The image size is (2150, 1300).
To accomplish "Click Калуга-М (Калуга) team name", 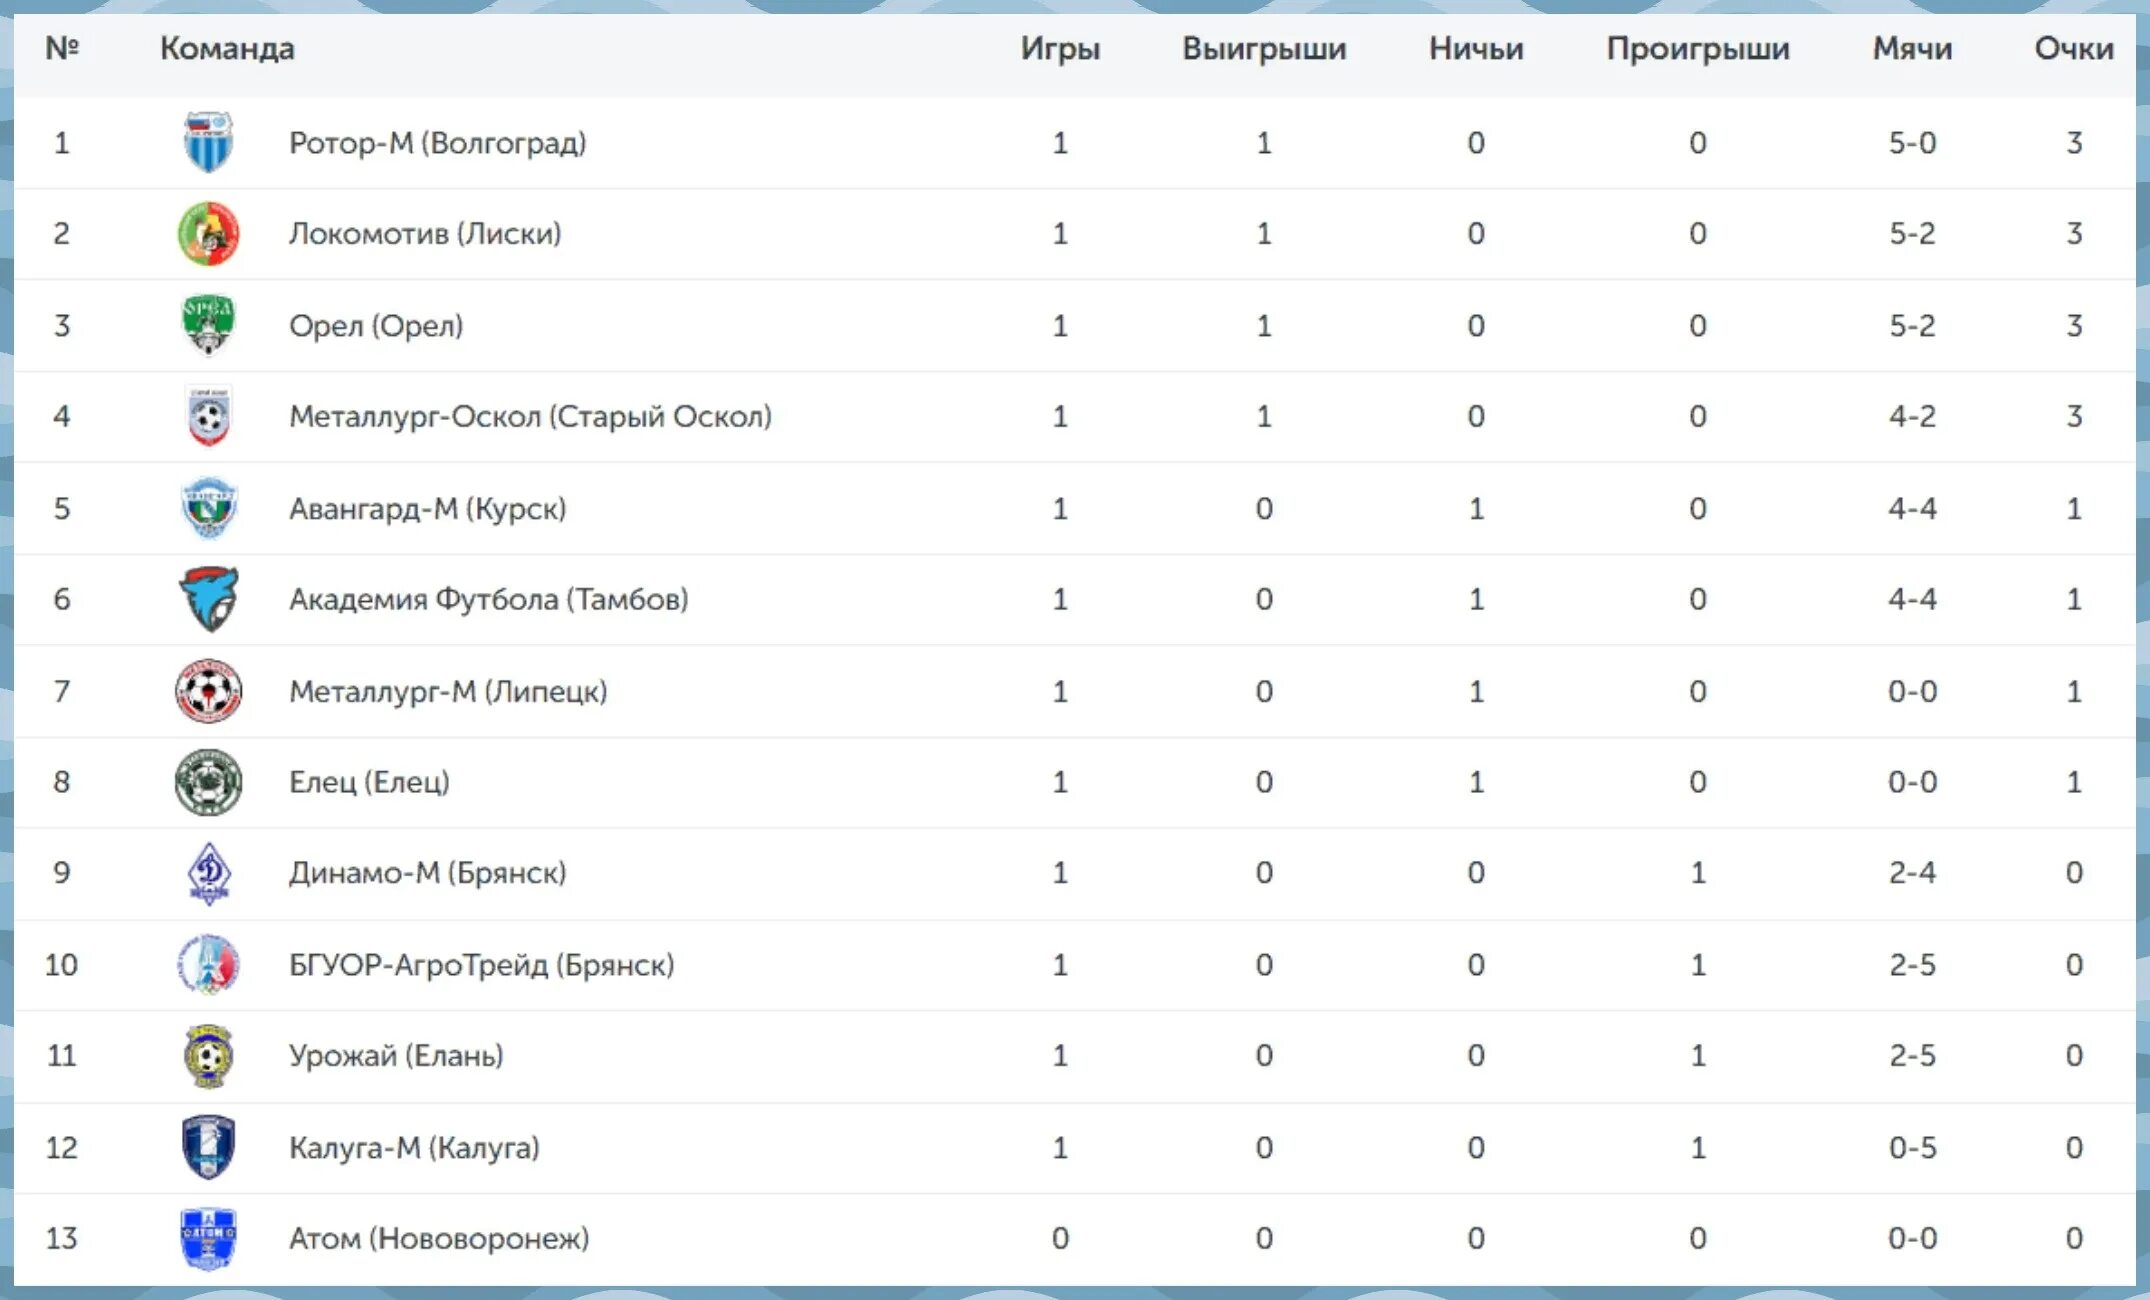I will click(x=414, y=1148).
